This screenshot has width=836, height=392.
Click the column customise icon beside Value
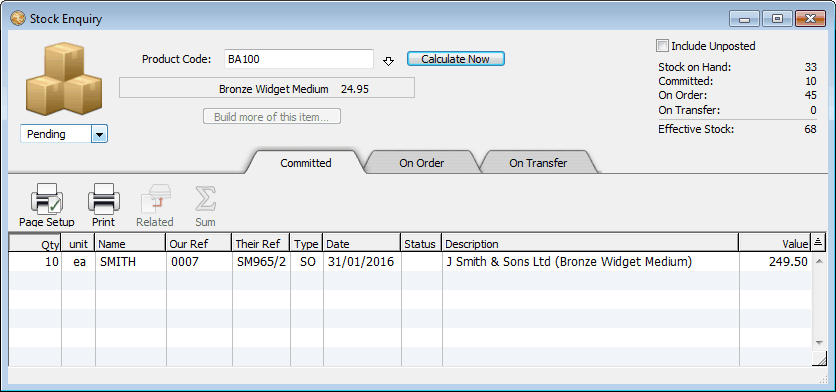[x=818, y=243]
